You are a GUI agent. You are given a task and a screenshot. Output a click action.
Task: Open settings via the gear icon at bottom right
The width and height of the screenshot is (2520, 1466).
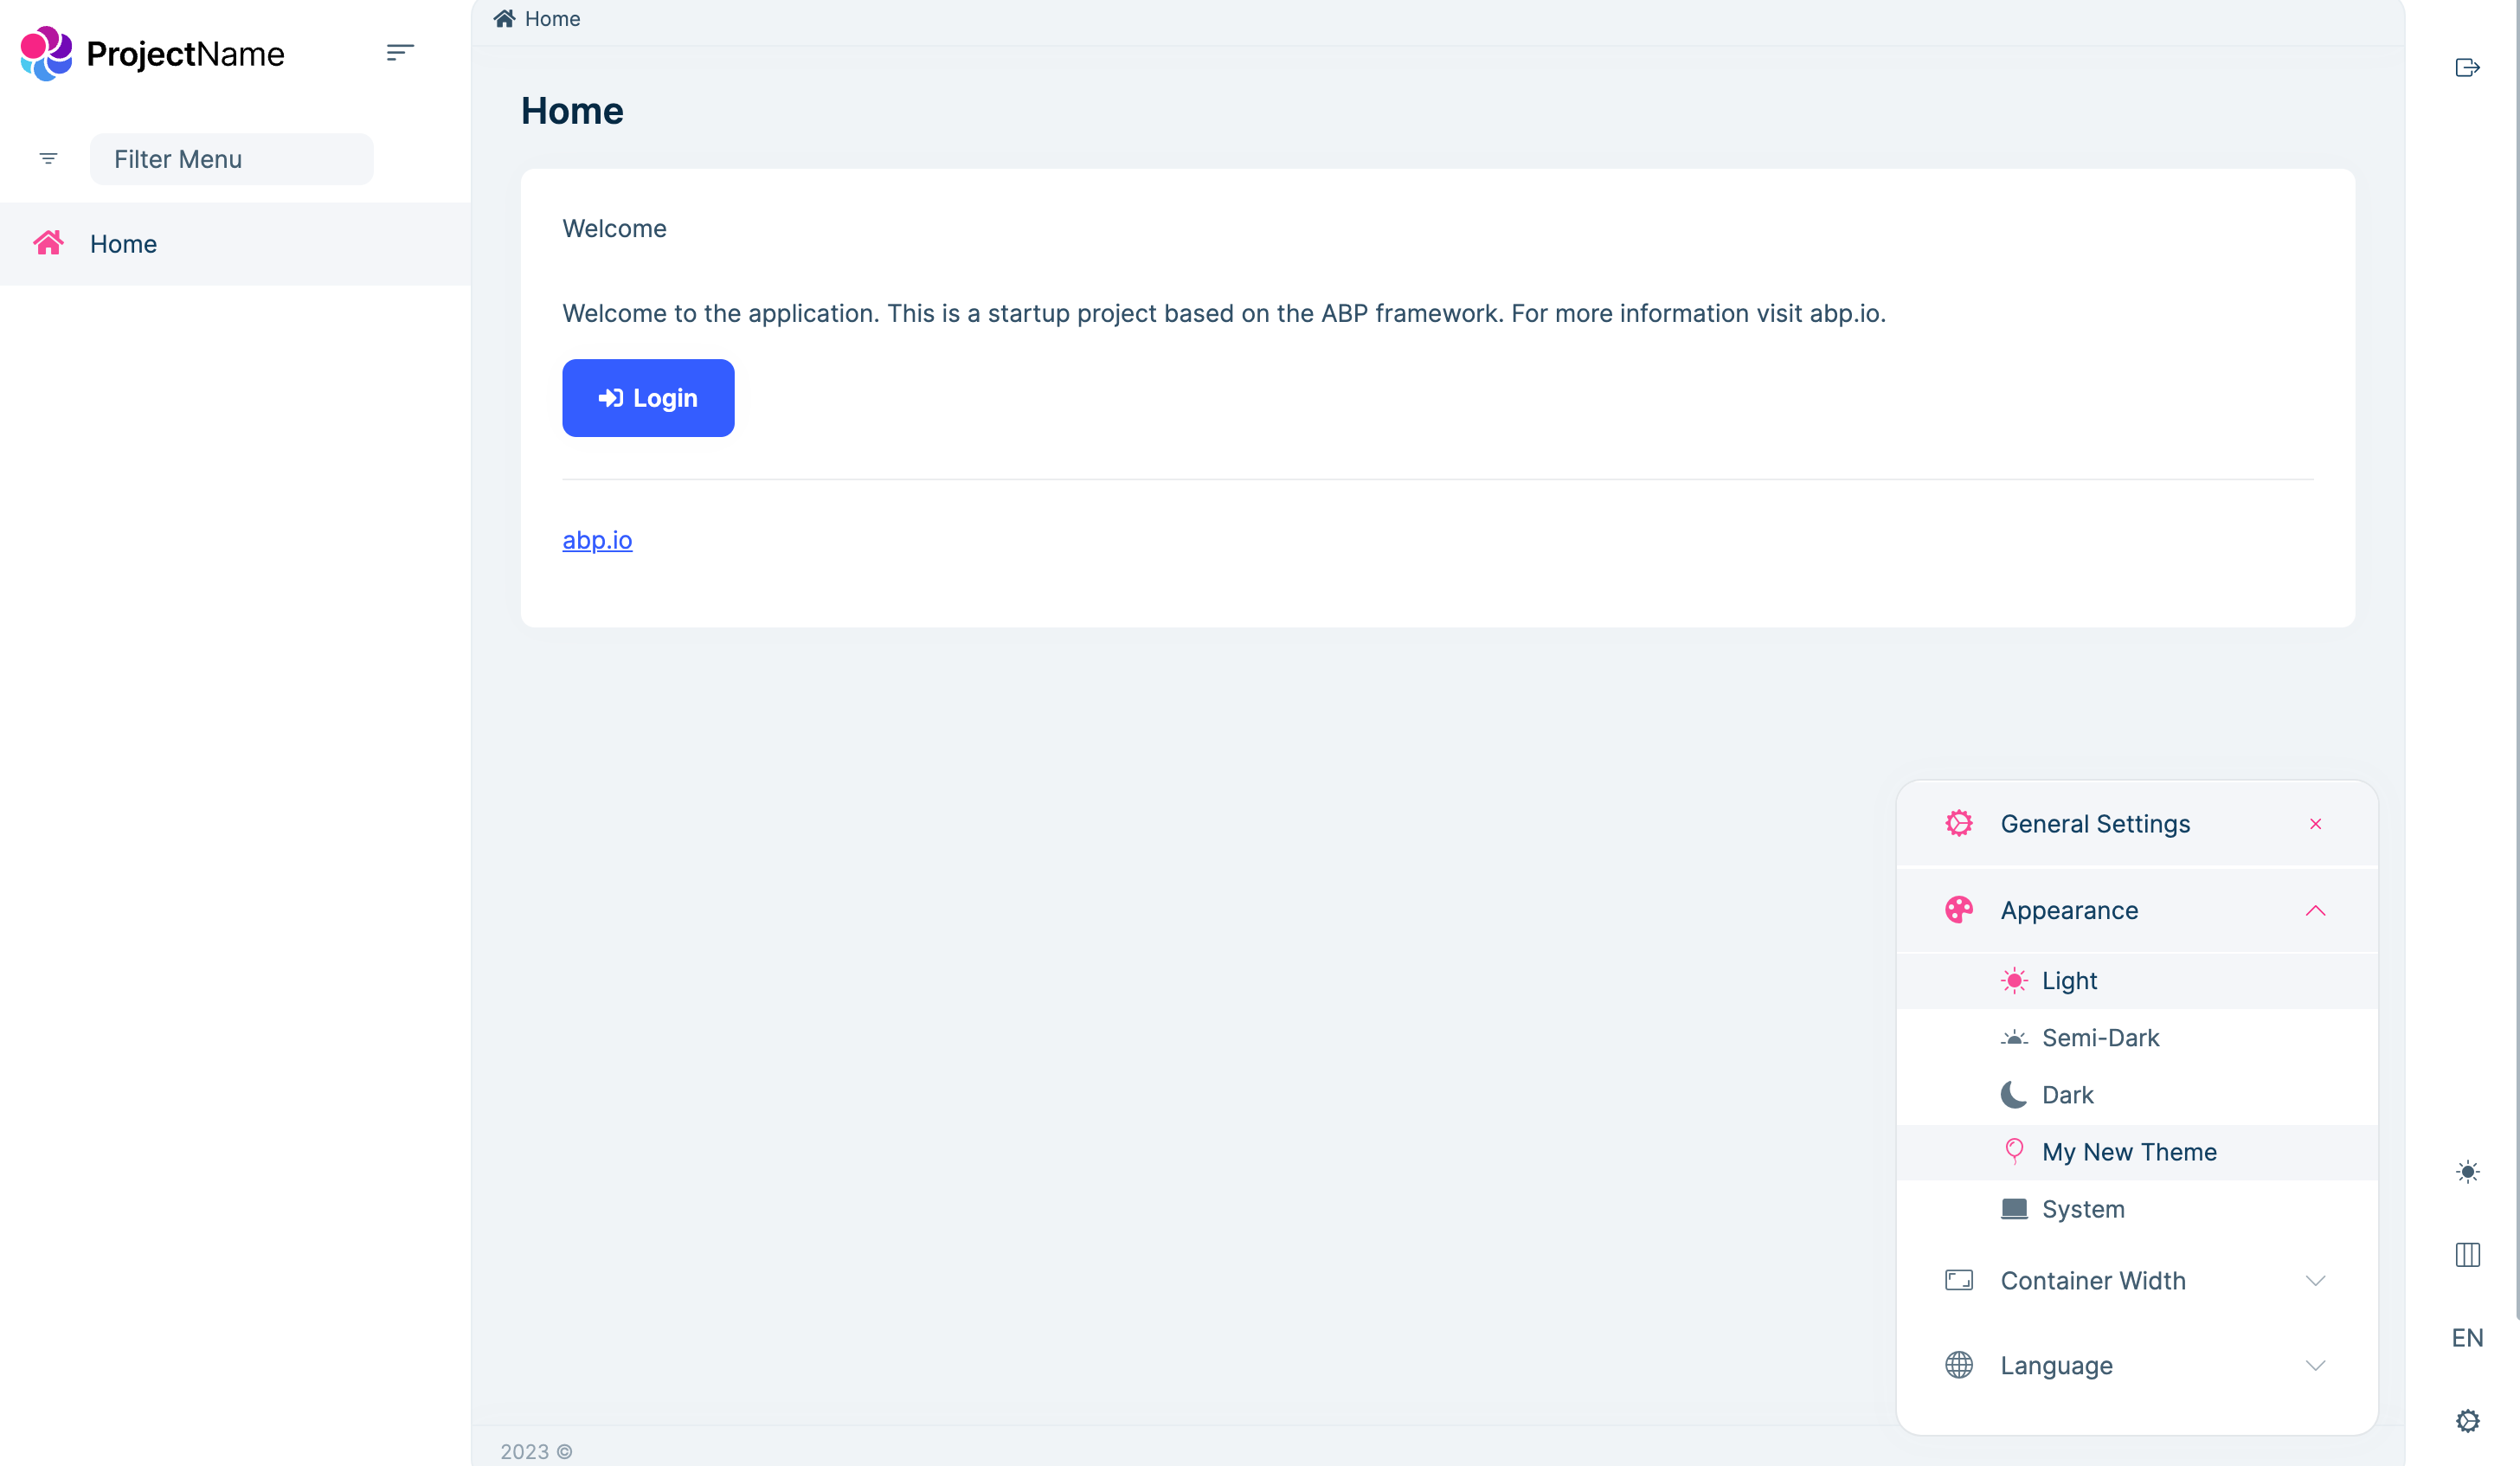[2468, 1420]
